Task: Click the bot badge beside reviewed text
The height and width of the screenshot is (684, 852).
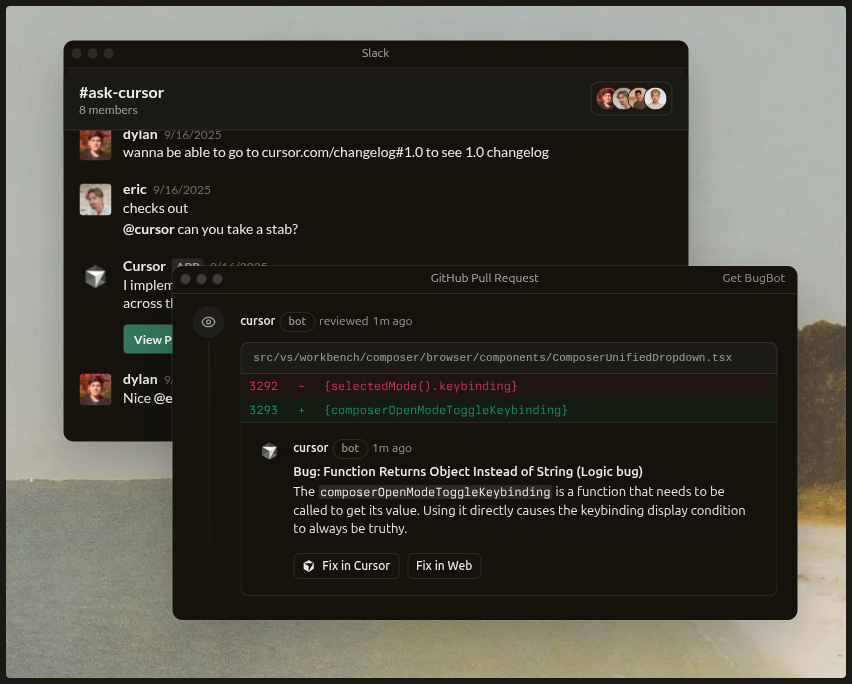Action: coord(297,321)
